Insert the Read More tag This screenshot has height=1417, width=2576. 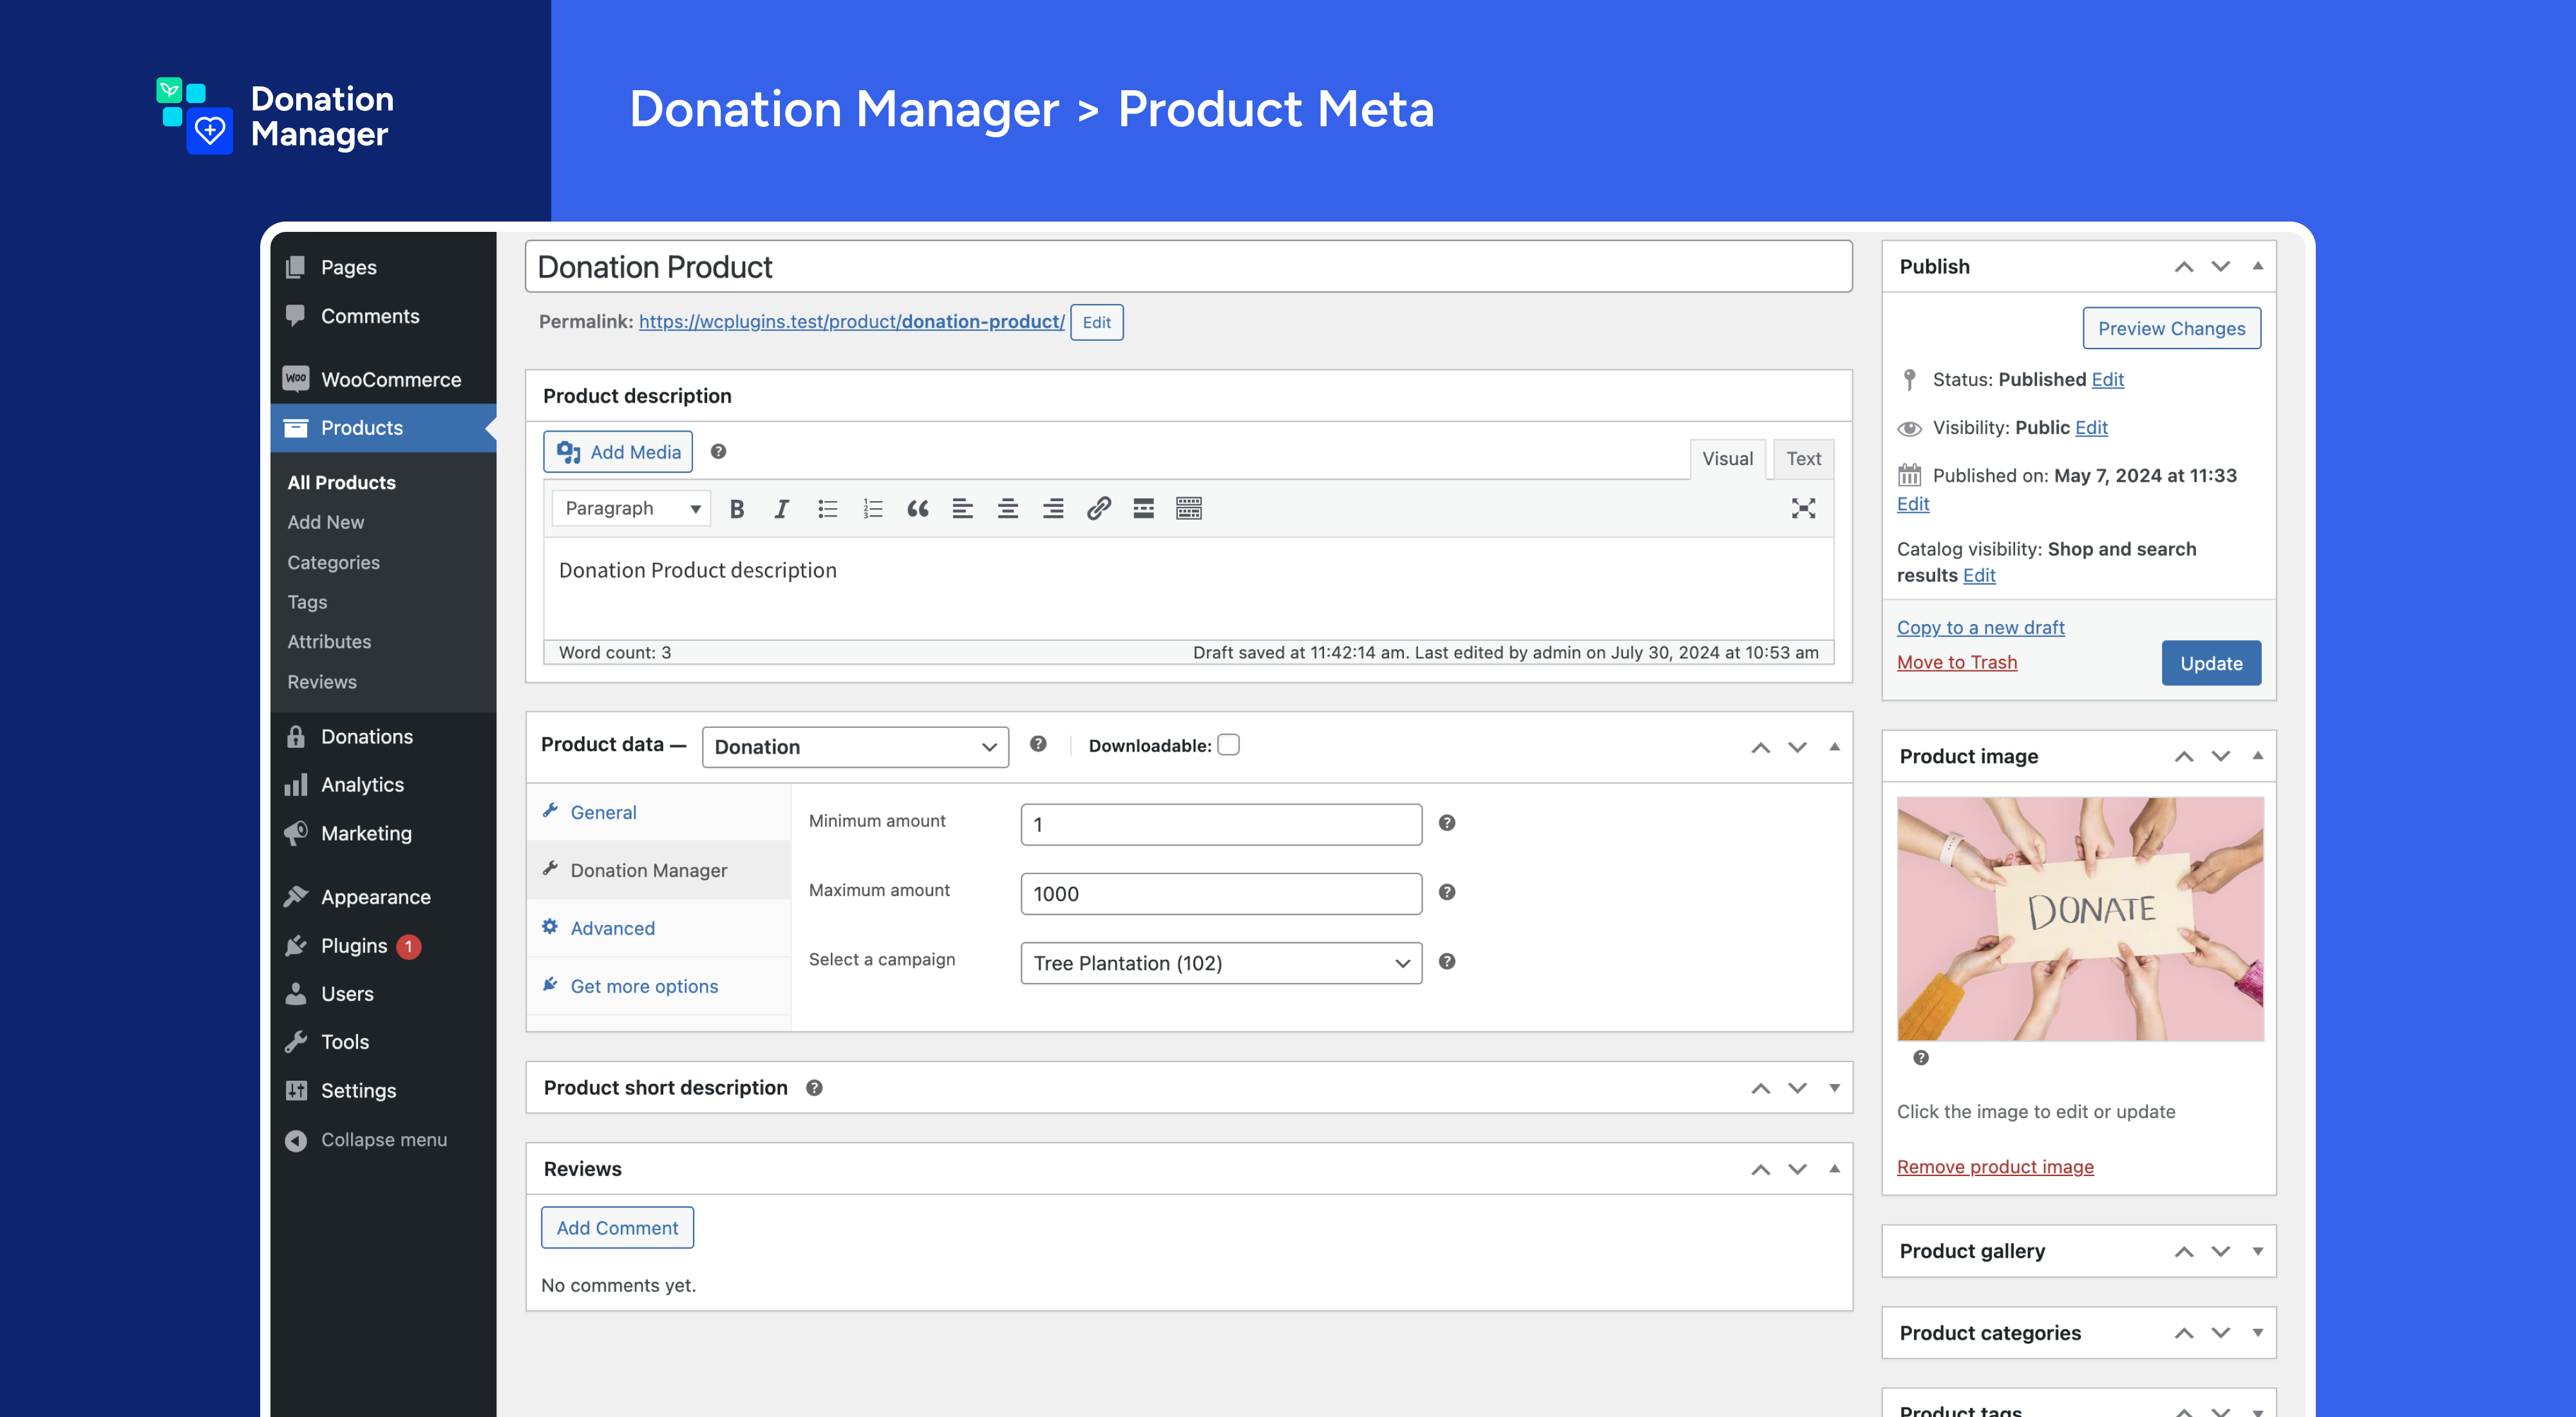click(1143, 509)
